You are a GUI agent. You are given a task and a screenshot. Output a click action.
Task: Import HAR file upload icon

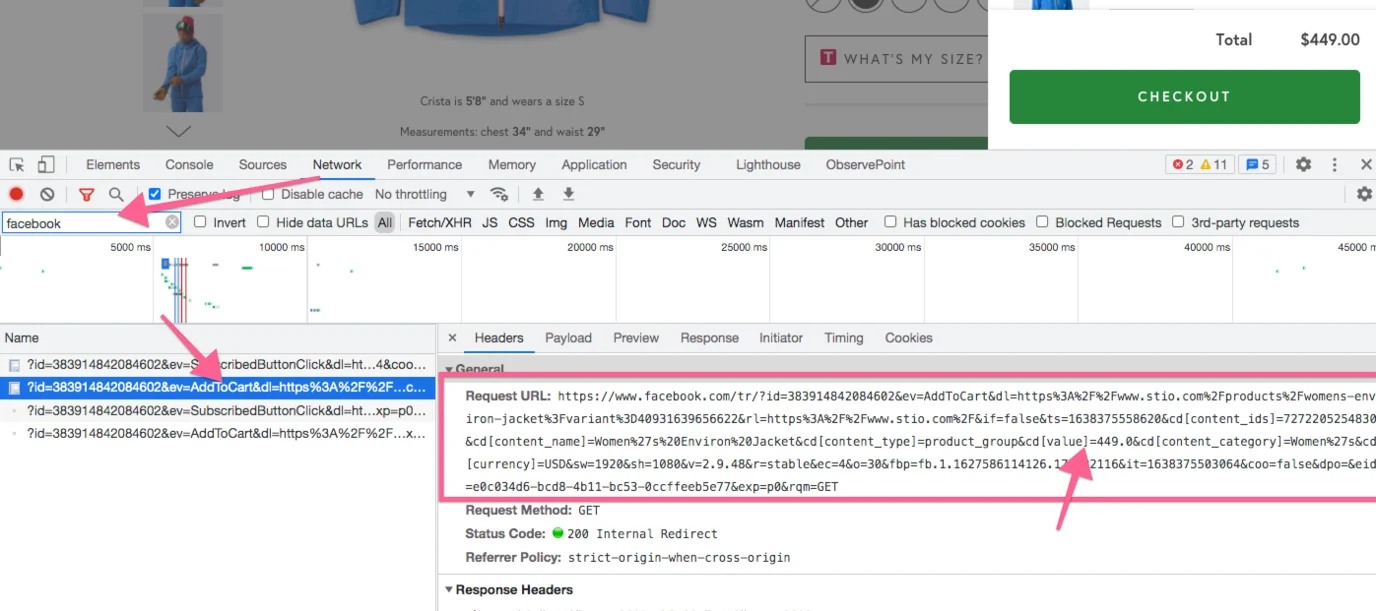(x=538, y=194)
